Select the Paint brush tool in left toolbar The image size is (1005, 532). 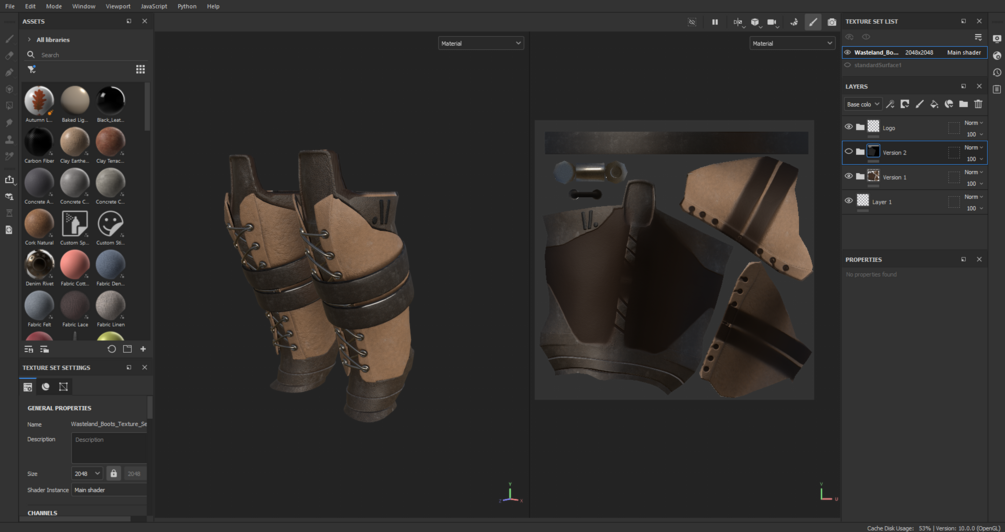9,39
